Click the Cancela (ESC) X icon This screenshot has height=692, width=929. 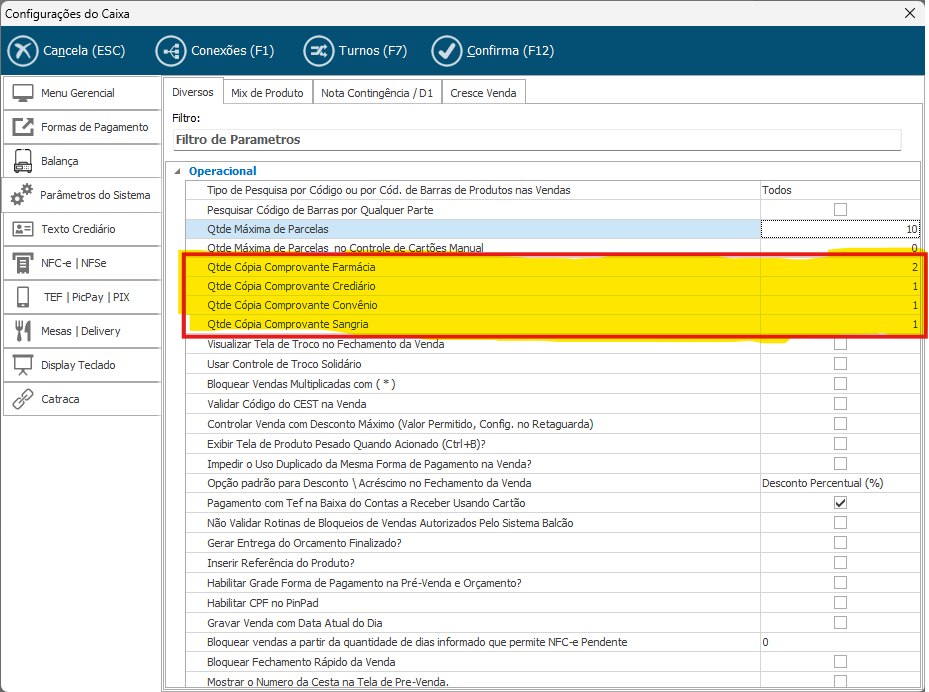(23, 50)
